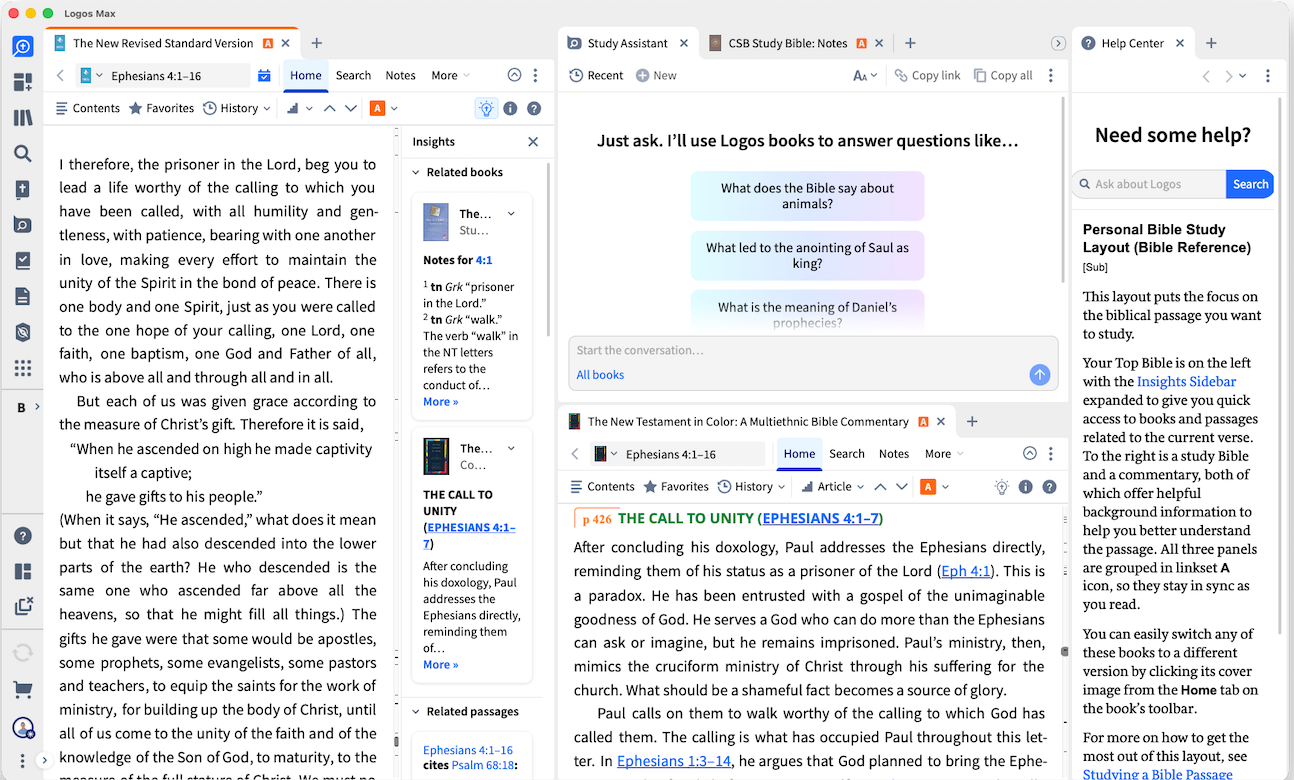
Task: Click the orange linkset A swatch in NRSV toolbar
Action: click(x=378, y=108)
